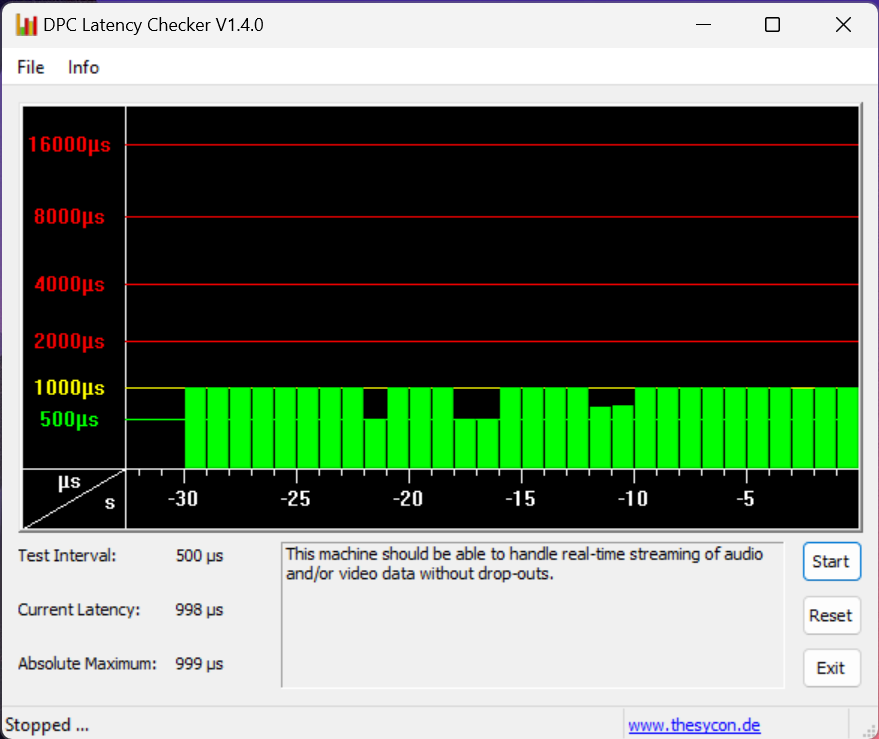Viewport: 879px width, 739px height.
Task: Minimize the DPC Latency Checker window
Action: point(704,25)
